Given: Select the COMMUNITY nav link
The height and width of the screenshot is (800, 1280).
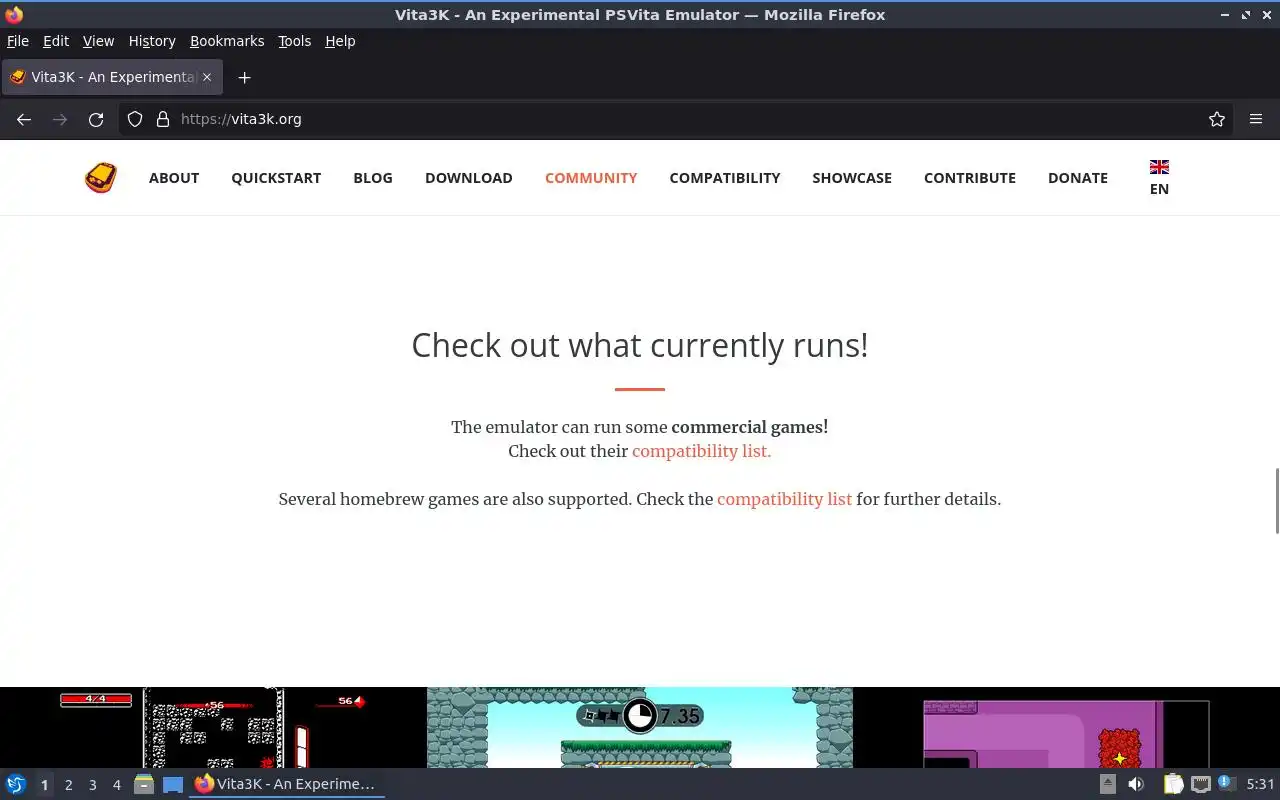Looking at the screenshot, I should [591, 178].
